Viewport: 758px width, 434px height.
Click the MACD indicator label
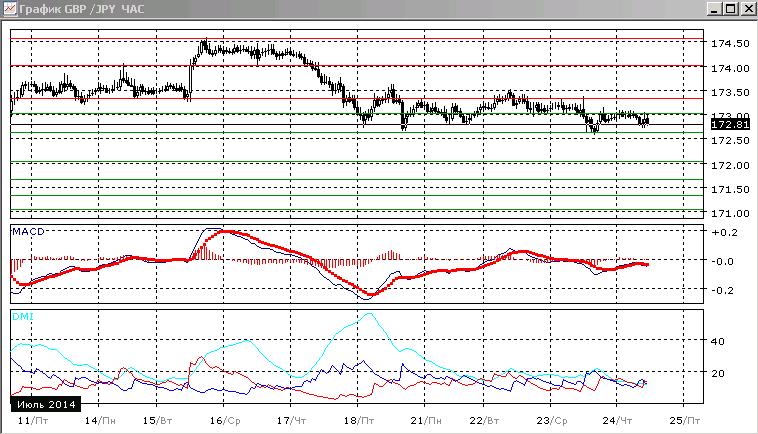pyautogui.click(x=28, y=231)
